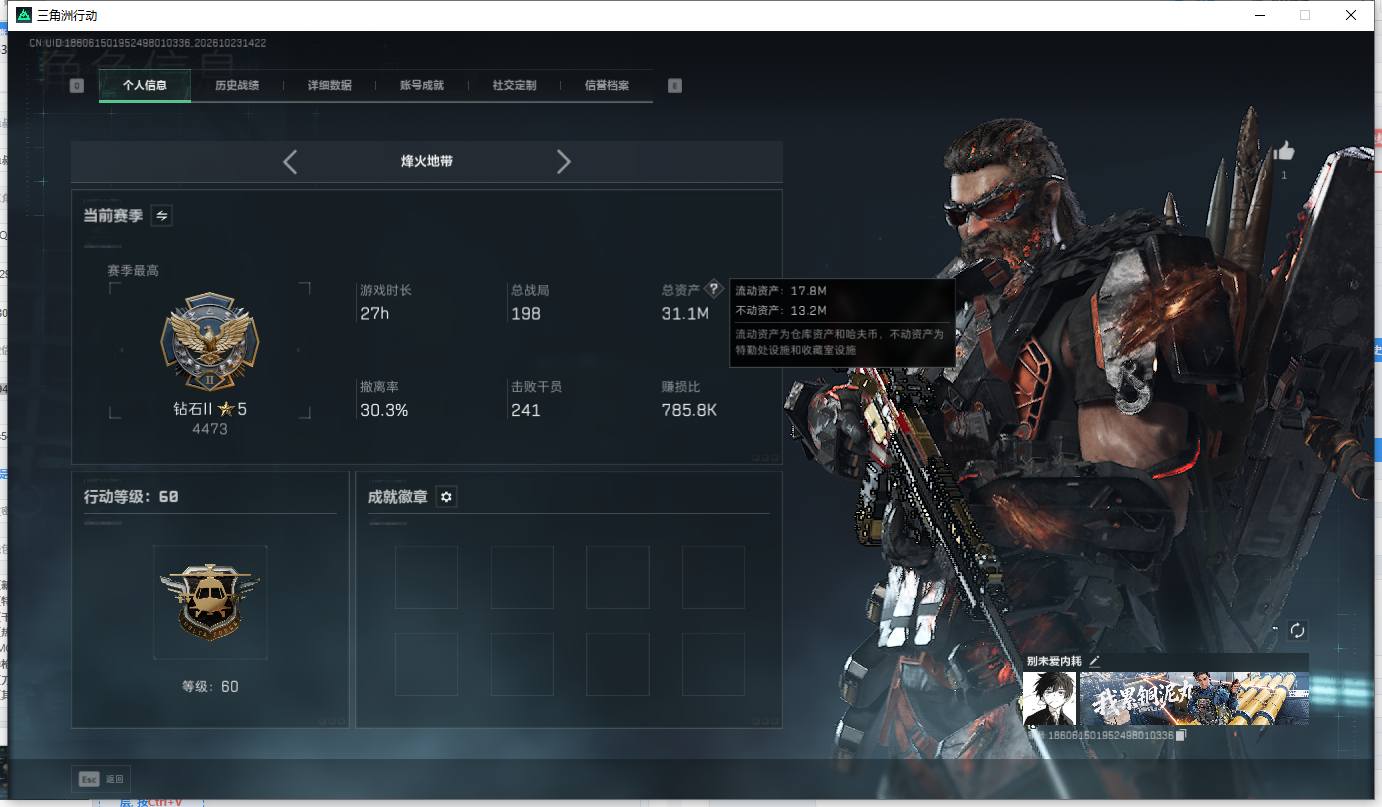Viewport: 1382px width, 807px height.
Task: Click the 总资产 question mark help icon
Action: [713, 289]
